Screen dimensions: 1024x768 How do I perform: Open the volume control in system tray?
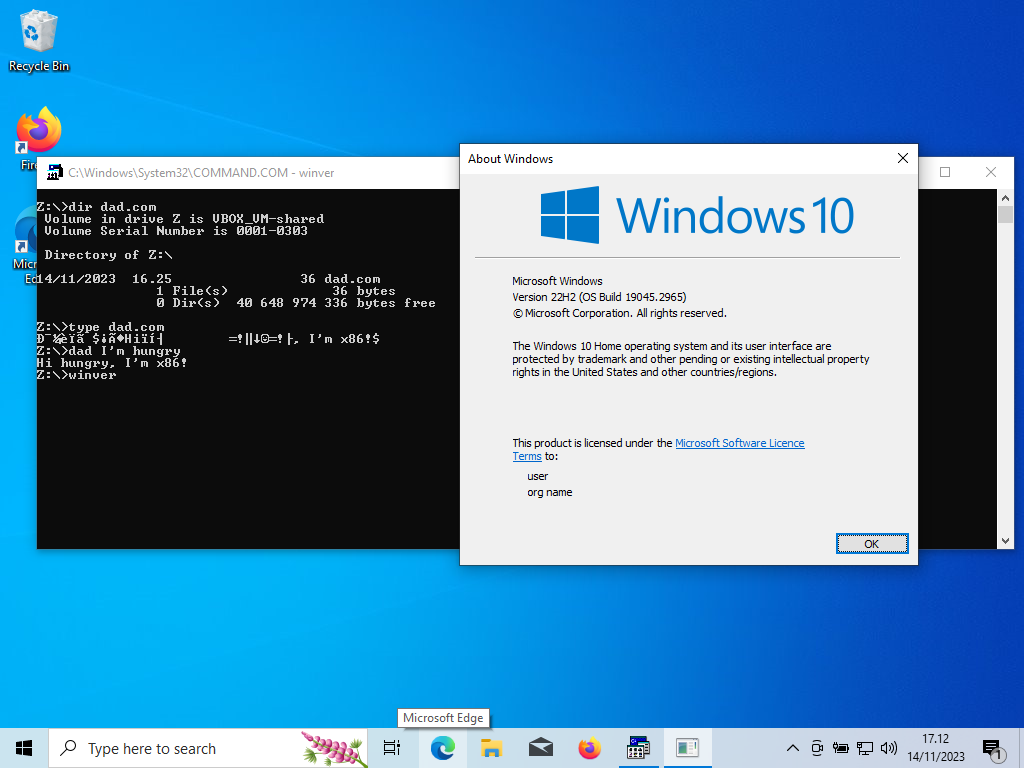[x=889, y=748]
